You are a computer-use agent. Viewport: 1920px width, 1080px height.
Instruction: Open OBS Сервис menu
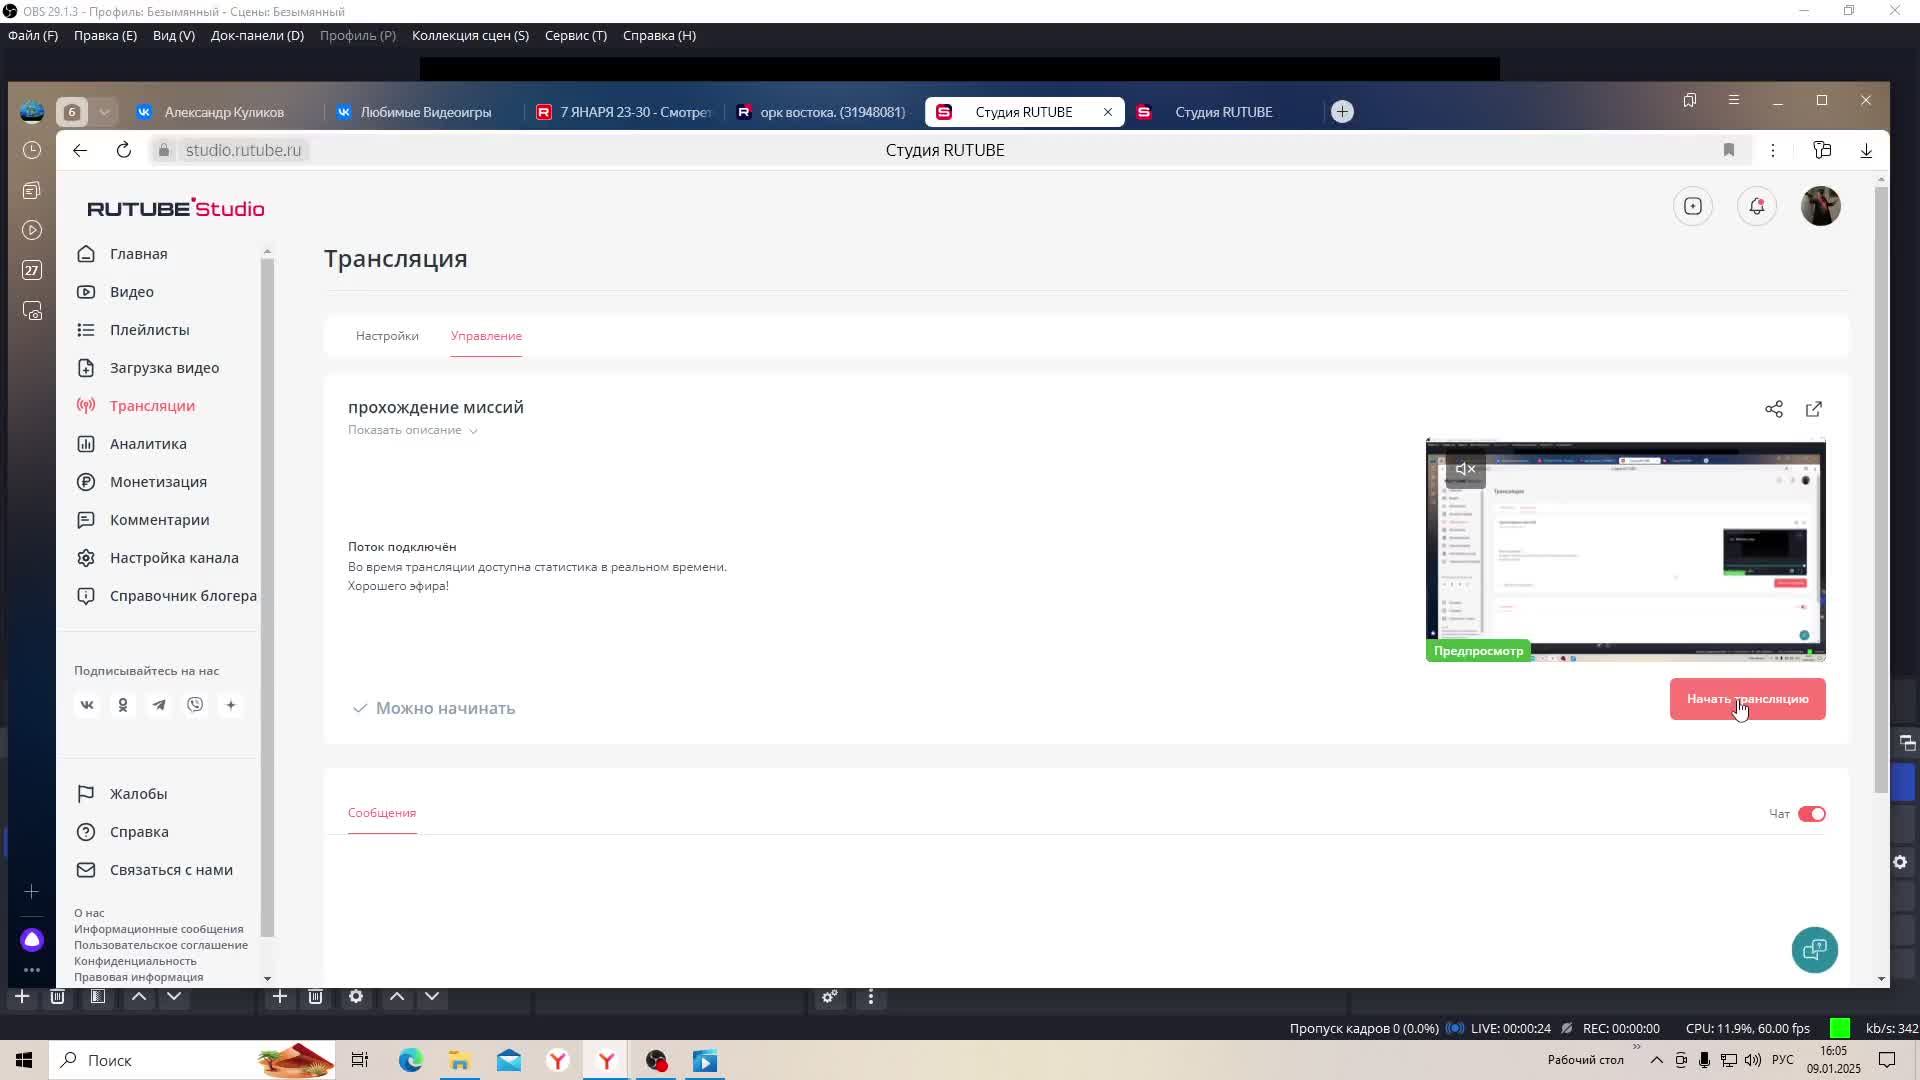[576, 35]
